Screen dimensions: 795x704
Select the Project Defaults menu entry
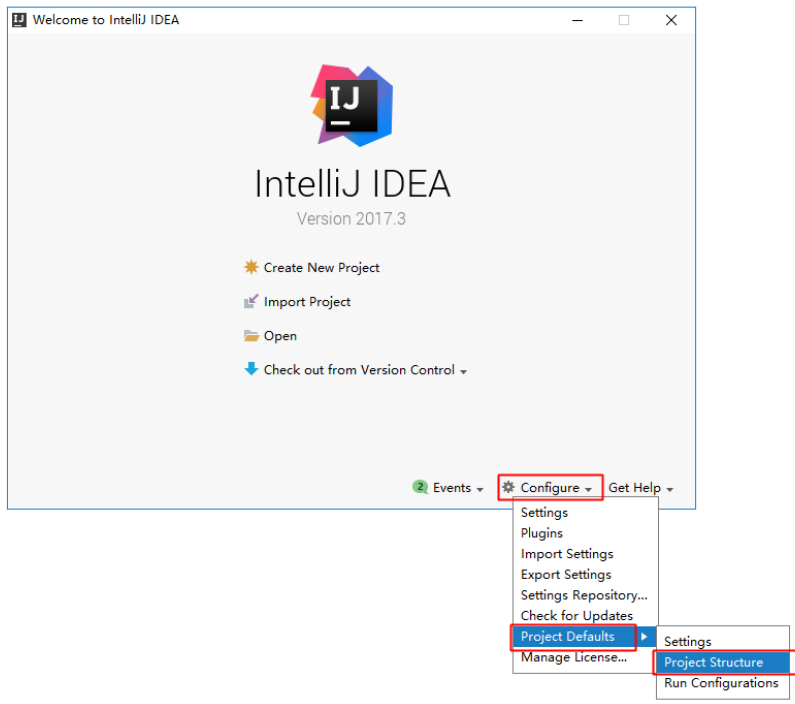coord(567,637)
